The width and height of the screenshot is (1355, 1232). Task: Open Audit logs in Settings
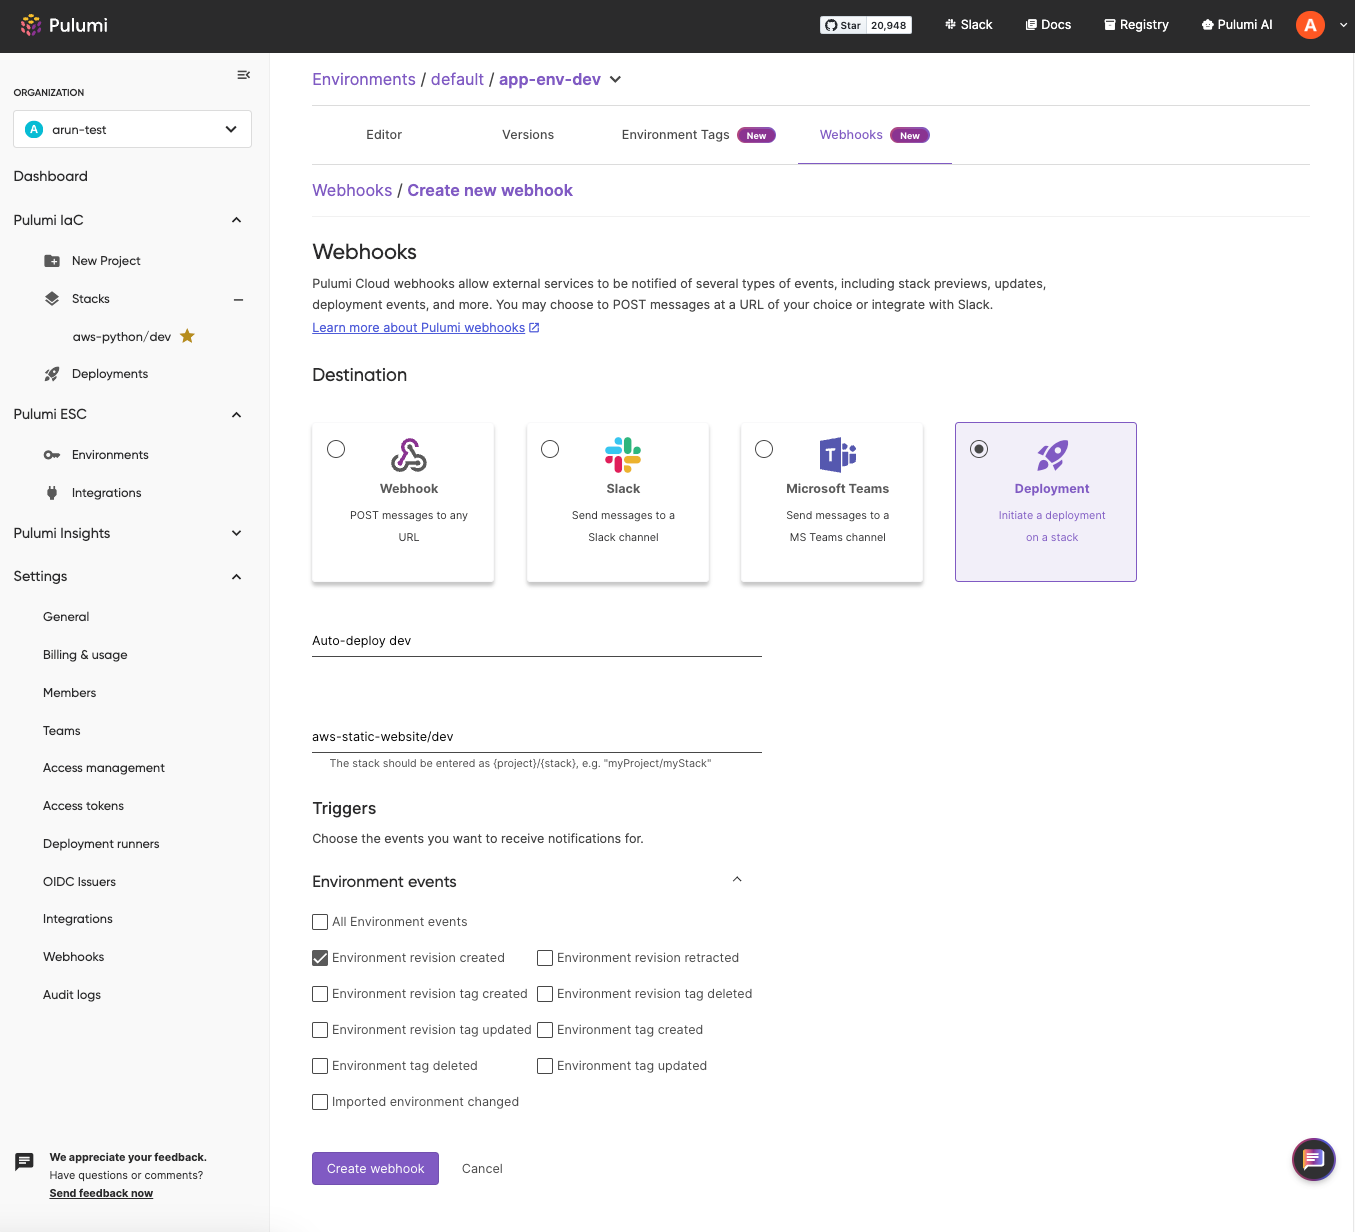click(x=72, y=995)
